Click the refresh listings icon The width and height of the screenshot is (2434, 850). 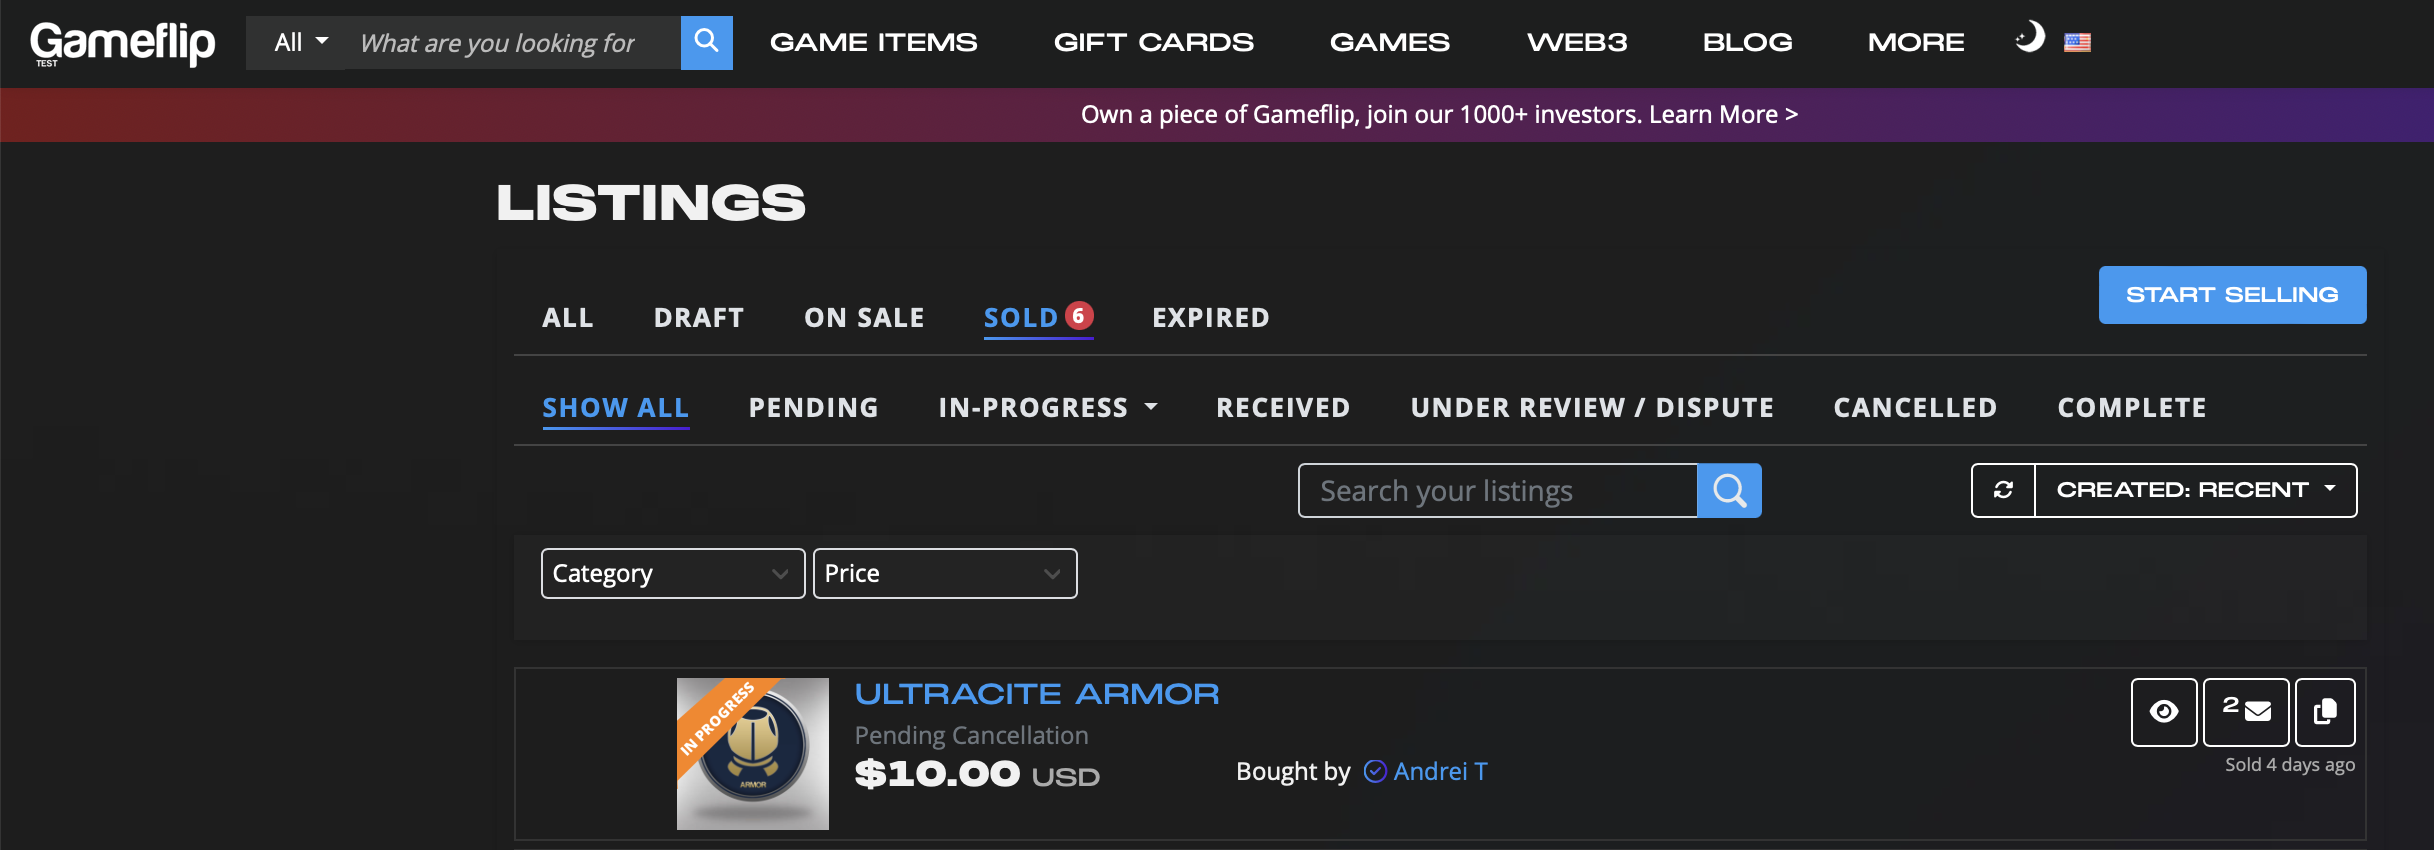(x=2003, y=490)
